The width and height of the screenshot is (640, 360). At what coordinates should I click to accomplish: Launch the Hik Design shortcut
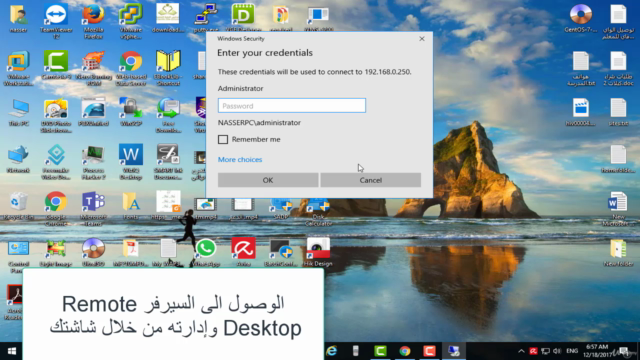(x=318, y=253)
